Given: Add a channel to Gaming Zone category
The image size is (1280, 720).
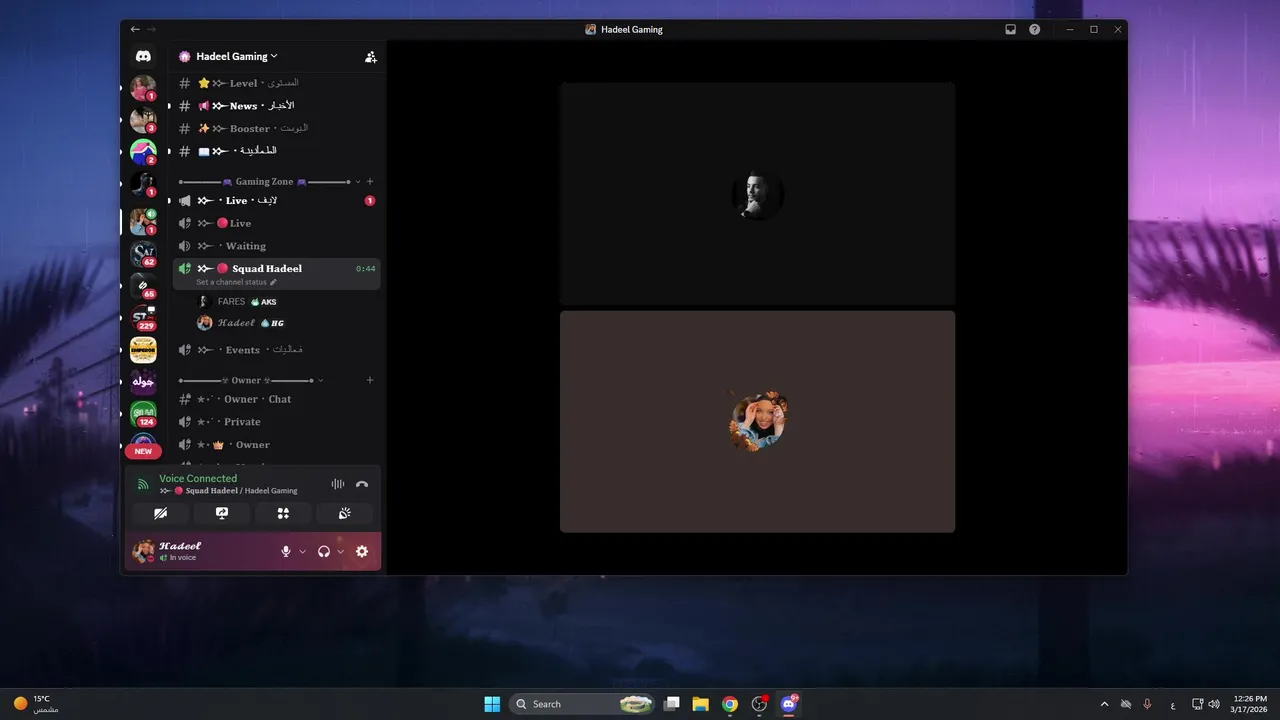Looking at the screenshot, I should 370,182.
